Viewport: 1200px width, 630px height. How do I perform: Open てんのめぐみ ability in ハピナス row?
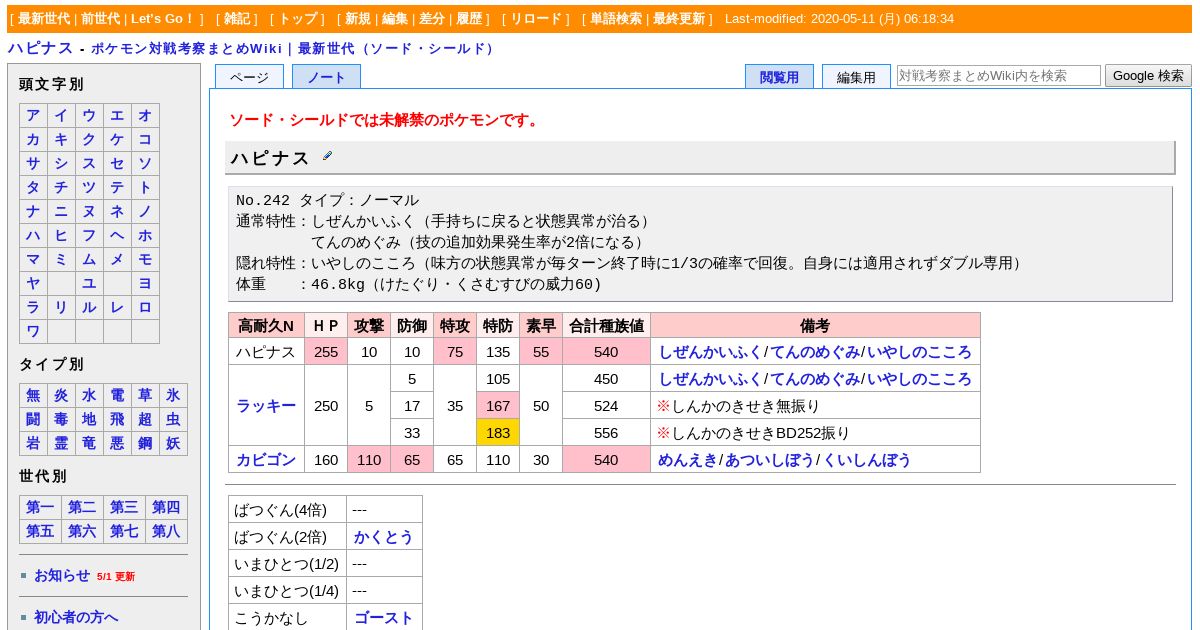click(814, 352)
